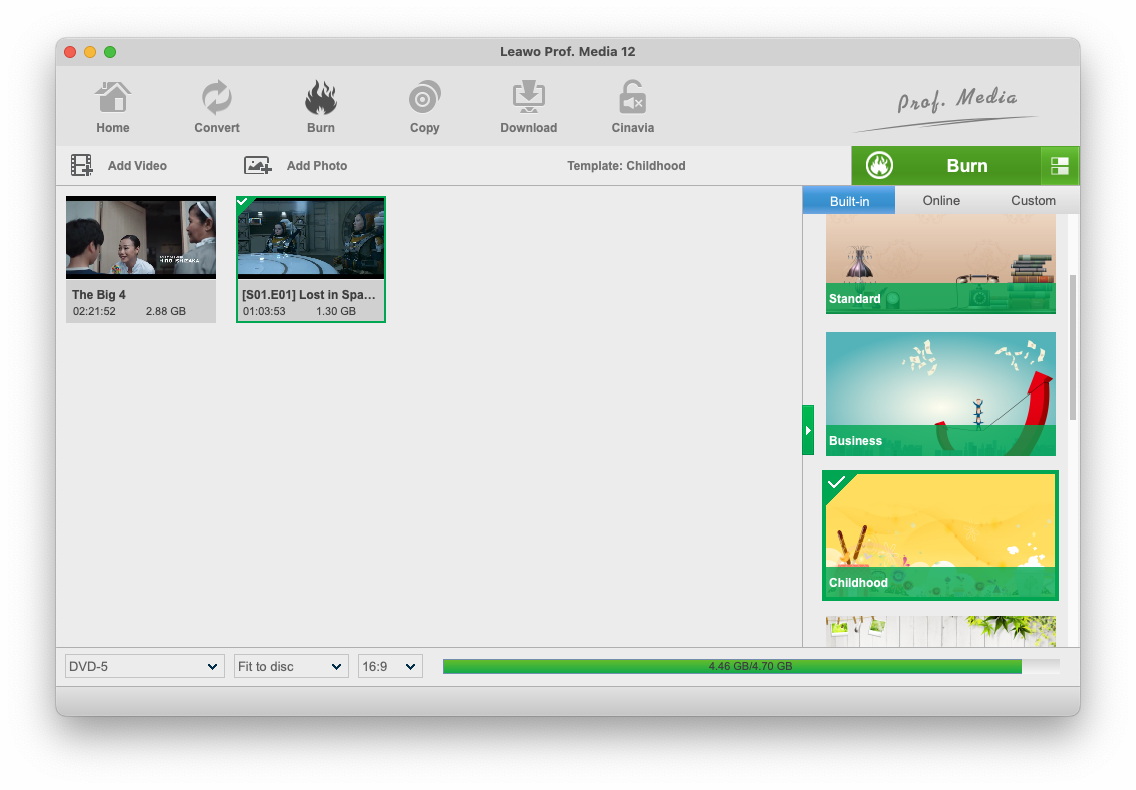
Task: Select the Standard menu template
Action: point(940,264)
